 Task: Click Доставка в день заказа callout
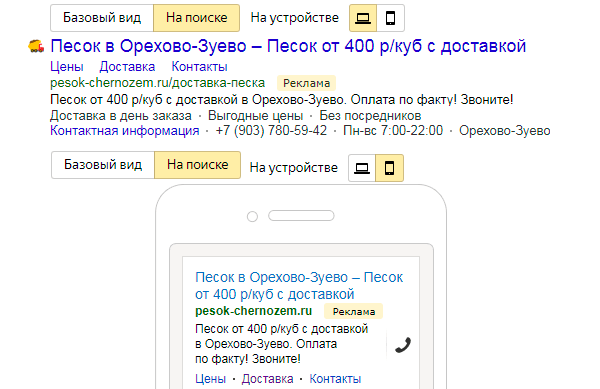pos(121,116)
